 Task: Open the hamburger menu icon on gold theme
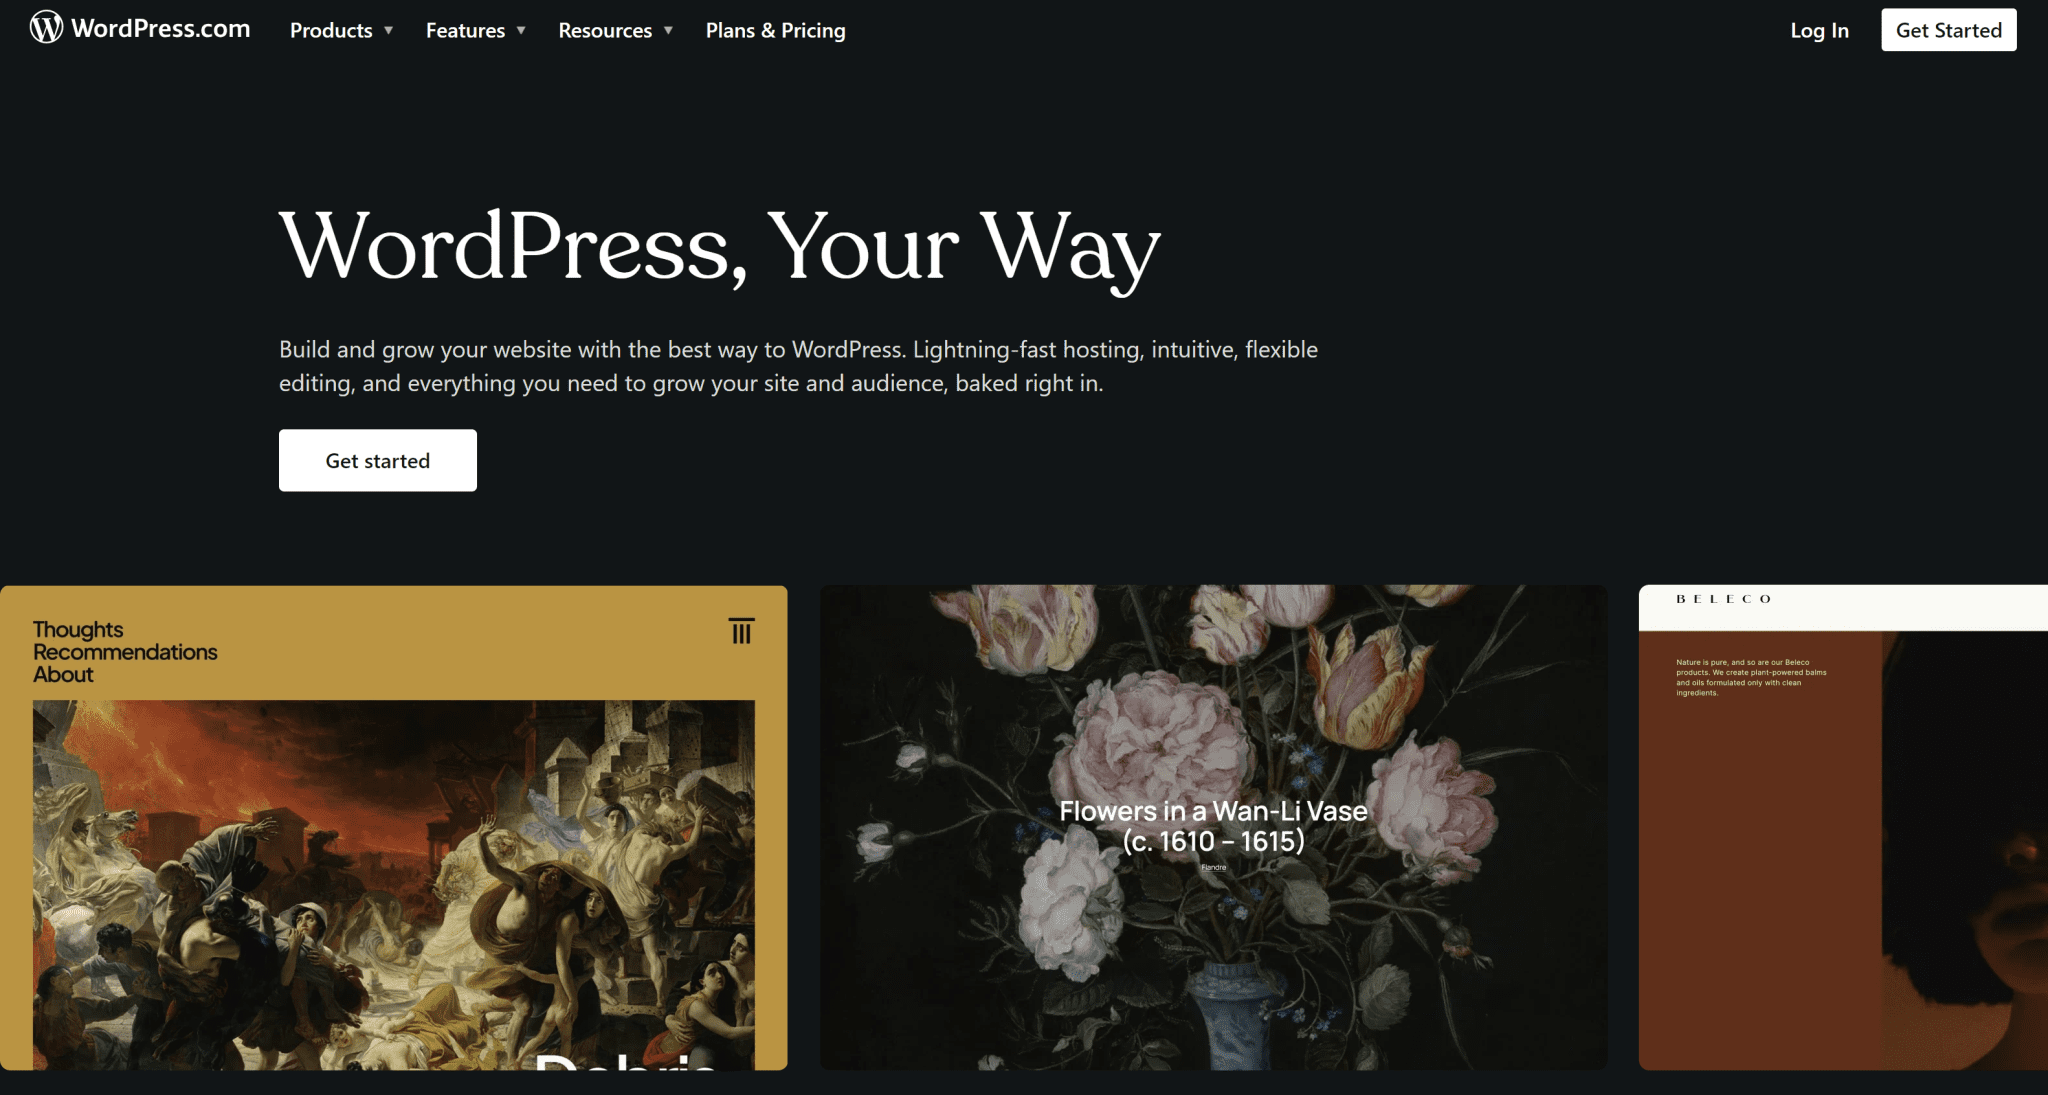click(x=741, y=631)
